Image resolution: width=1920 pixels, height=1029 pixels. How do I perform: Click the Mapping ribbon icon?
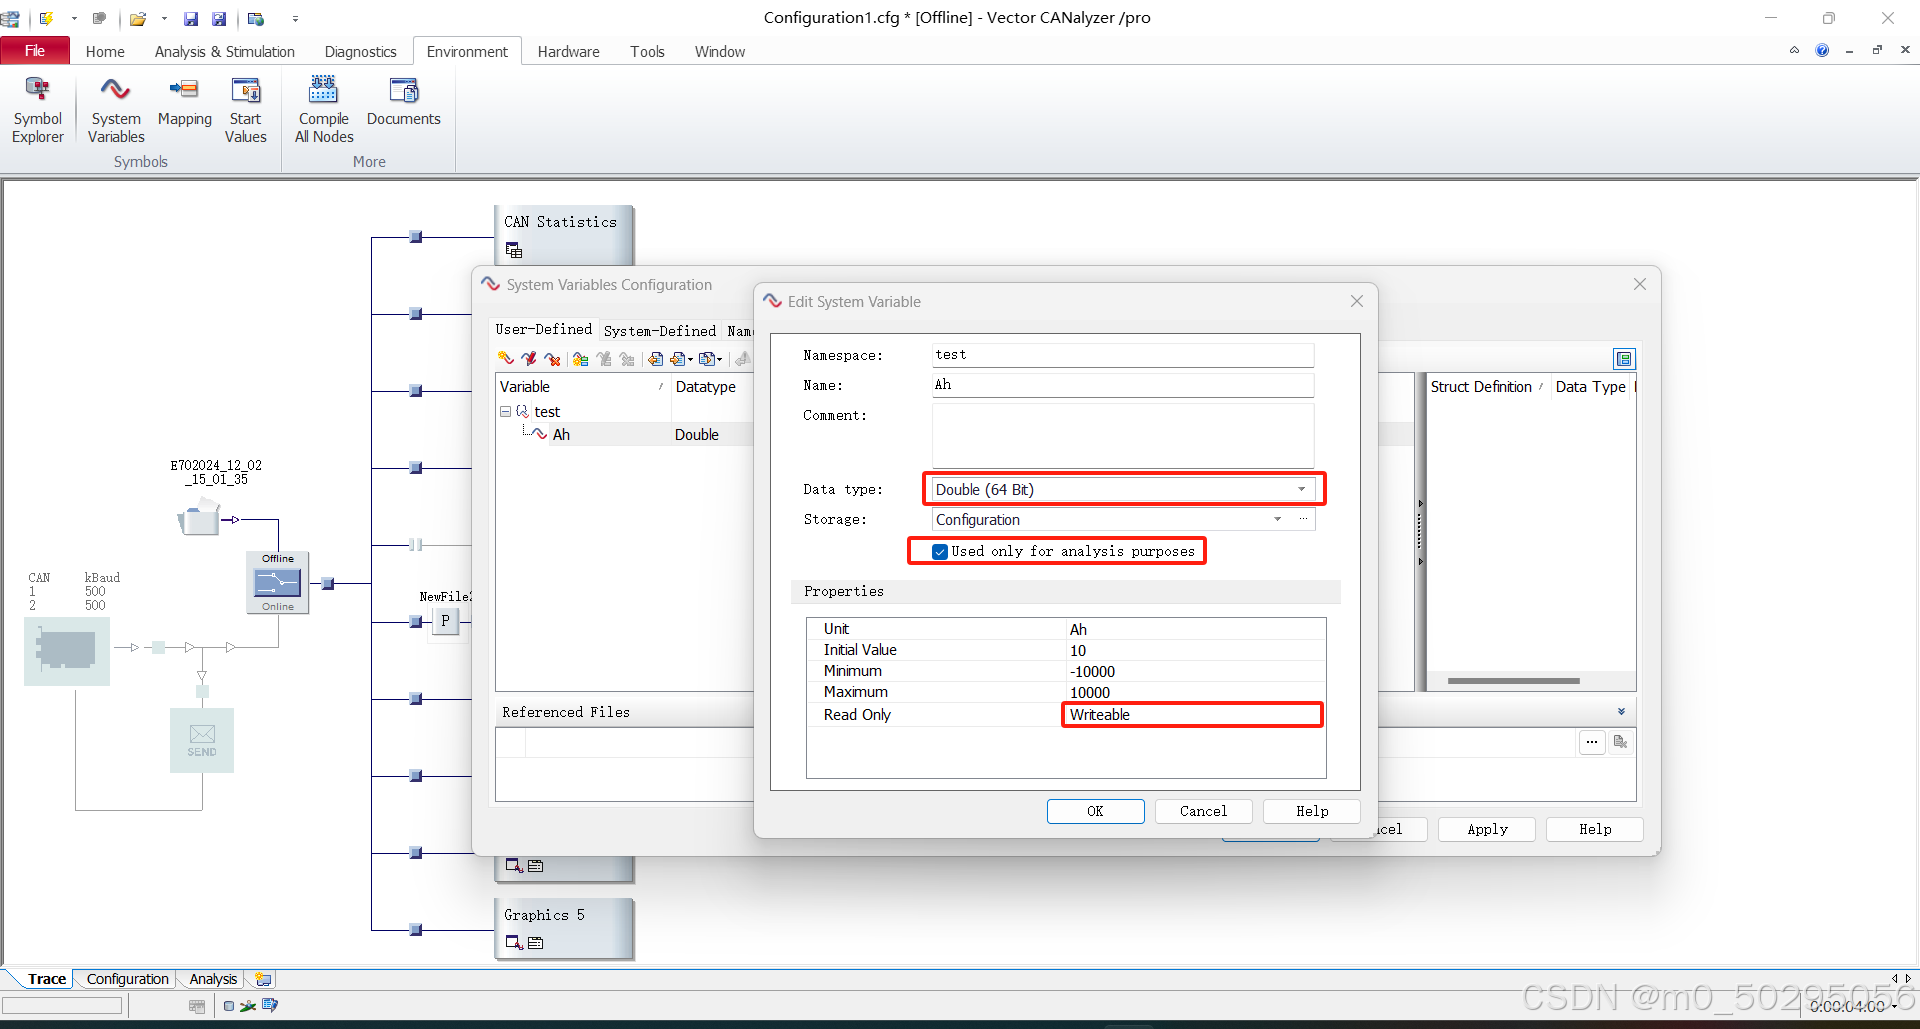[185, 102]
